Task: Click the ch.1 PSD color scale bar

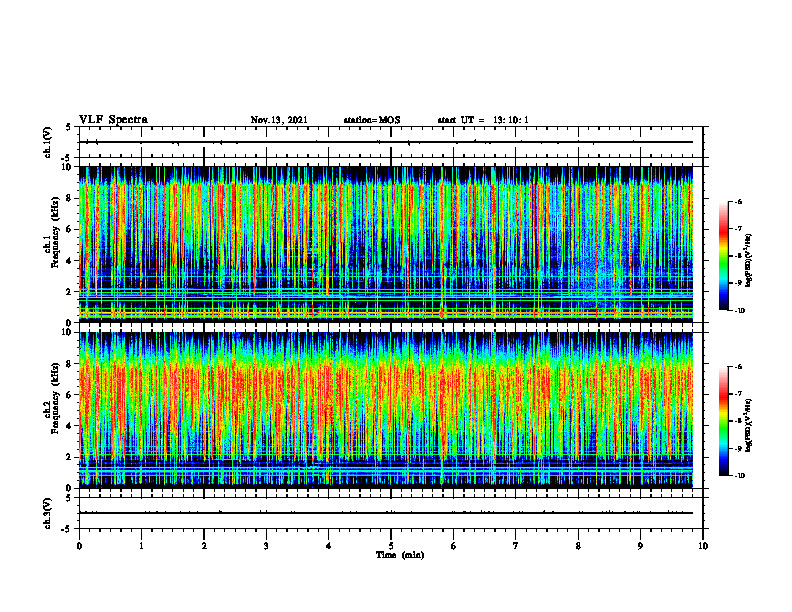Action: 723,256
